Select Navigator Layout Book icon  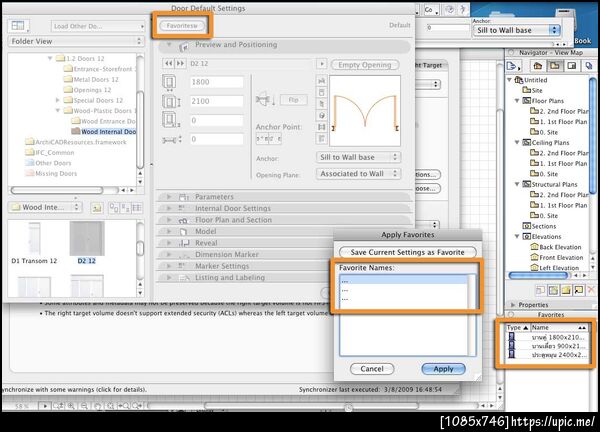click(572, 66)
